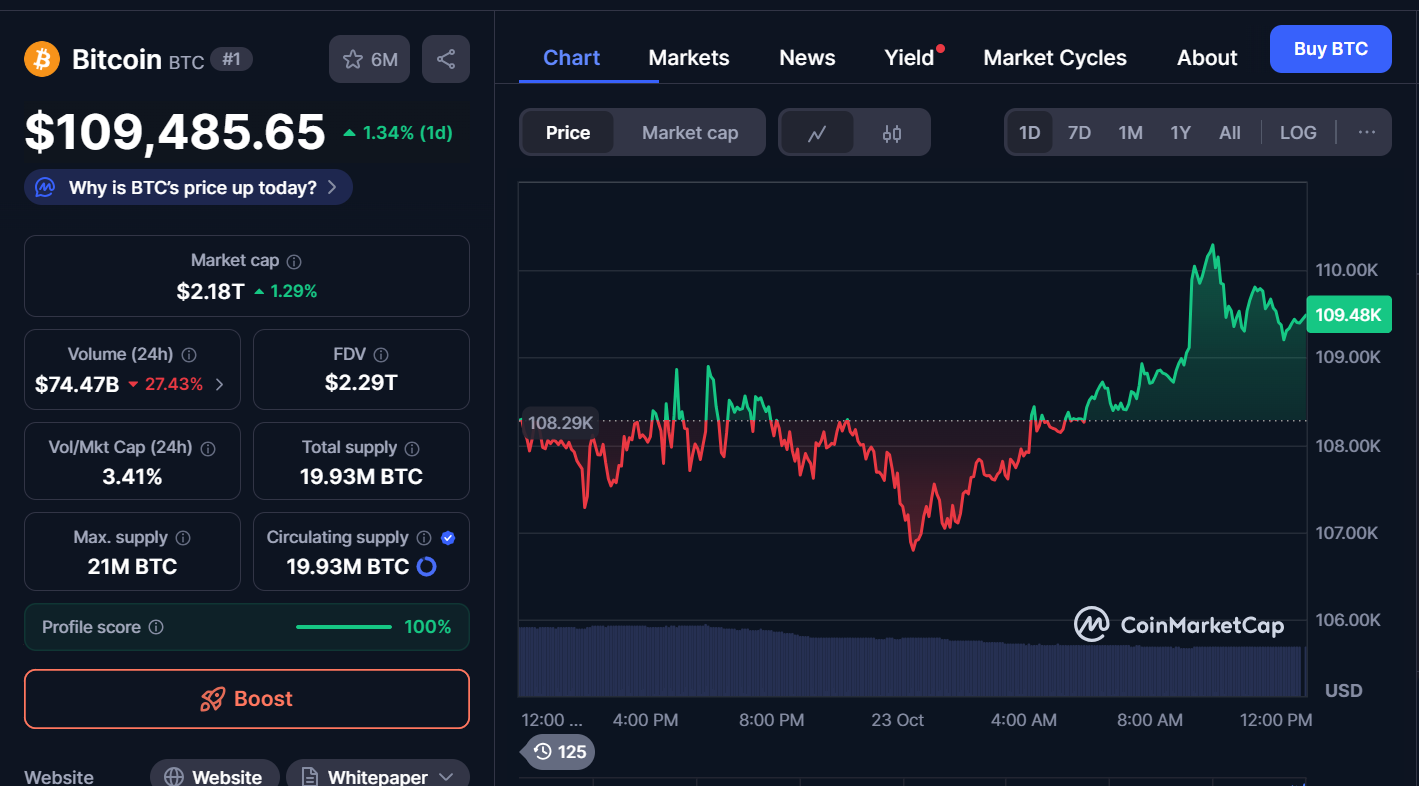The image size is (1419, 786).
Task: Toggle chart to Market cap view
Action: (x=689, y=133)
